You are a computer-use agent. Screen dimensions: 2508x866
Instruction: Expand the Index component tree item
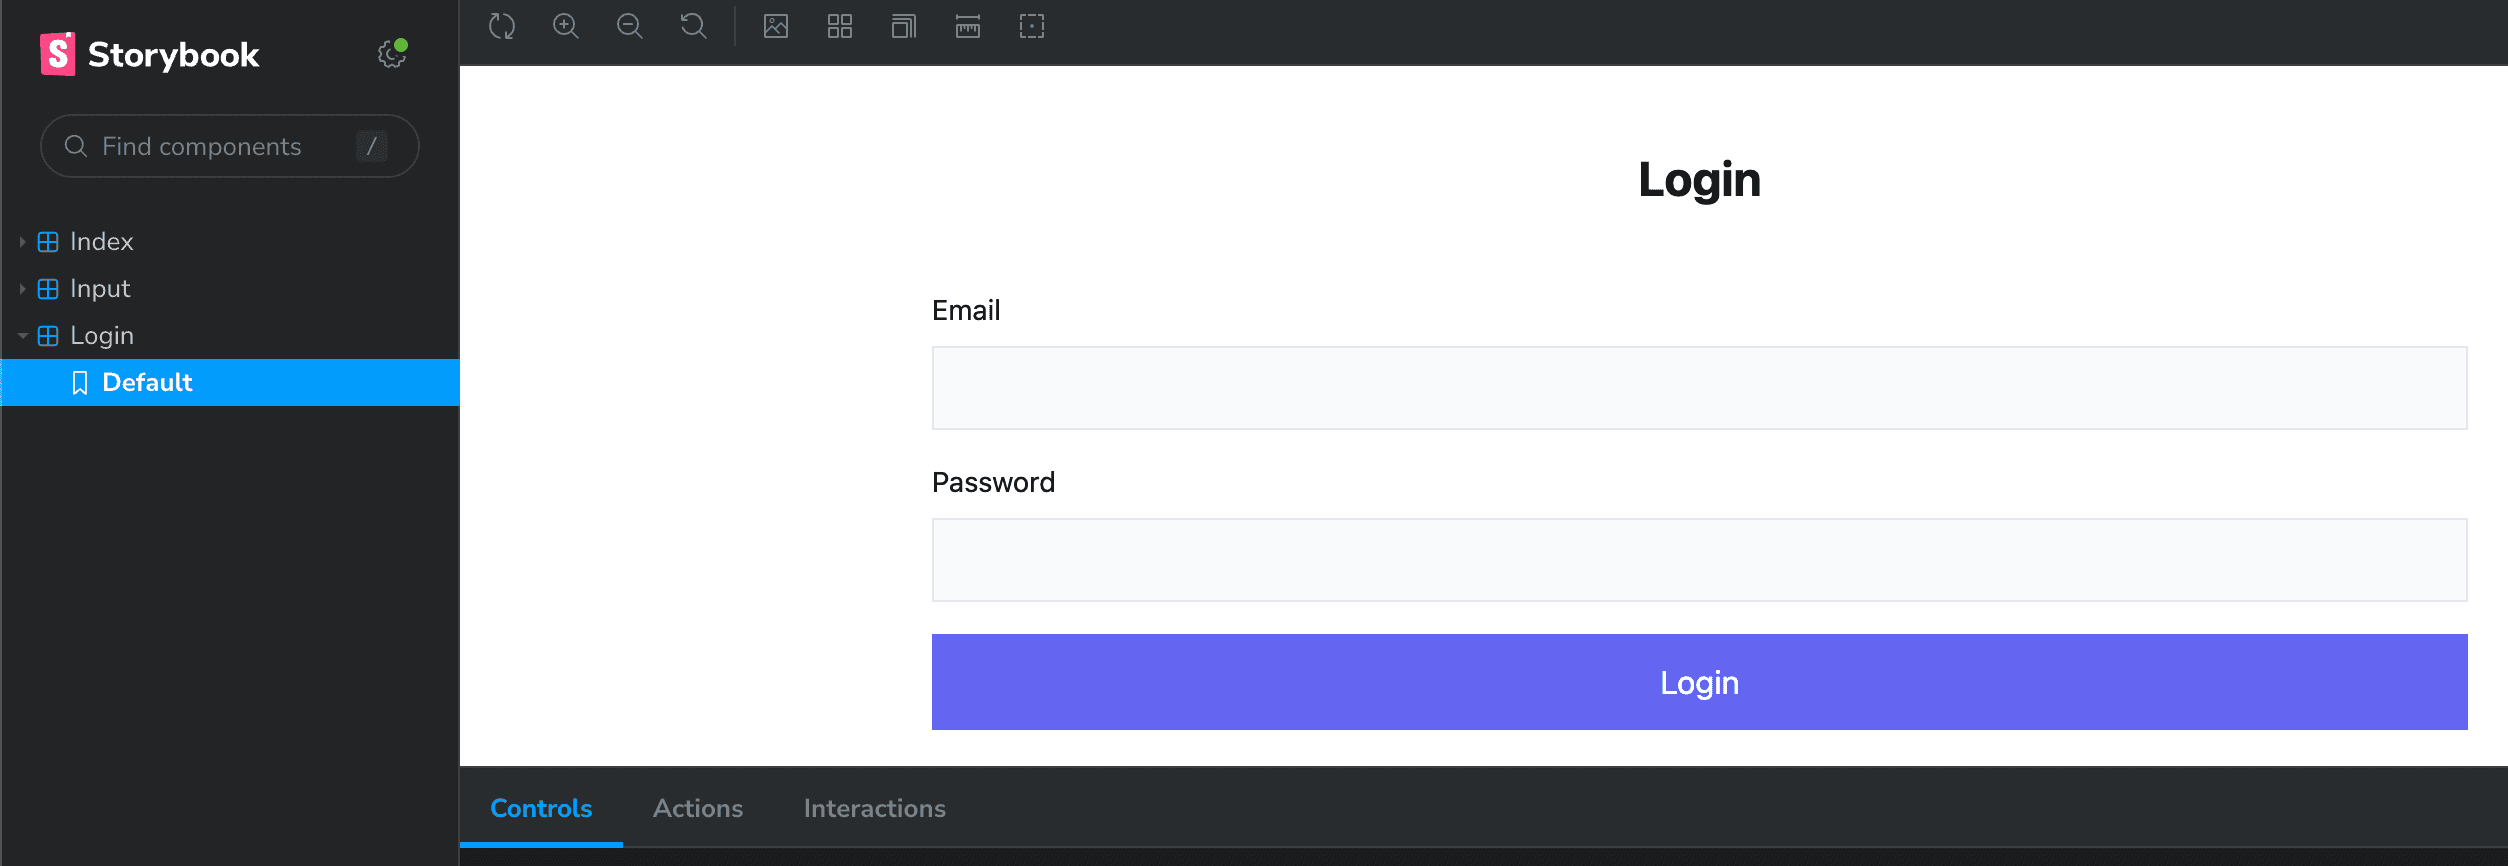[x=101, y=242]
